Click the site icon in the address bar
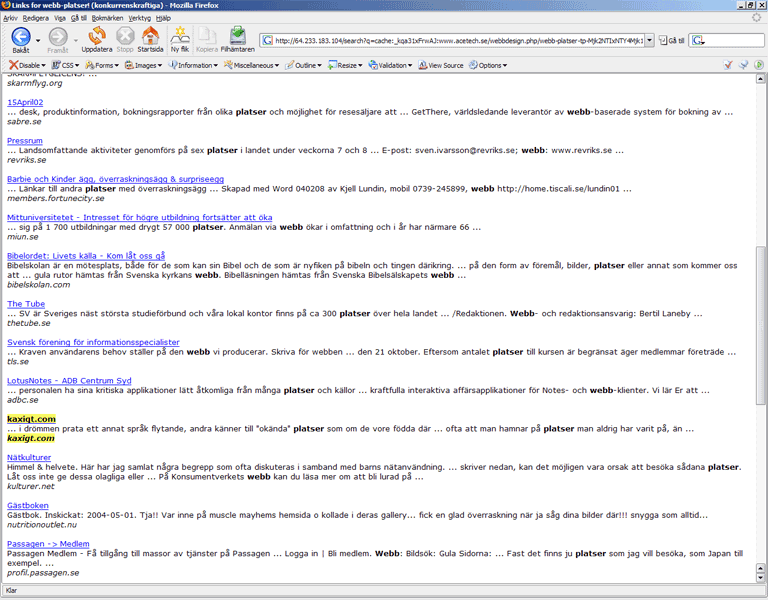 click(267, 40)
